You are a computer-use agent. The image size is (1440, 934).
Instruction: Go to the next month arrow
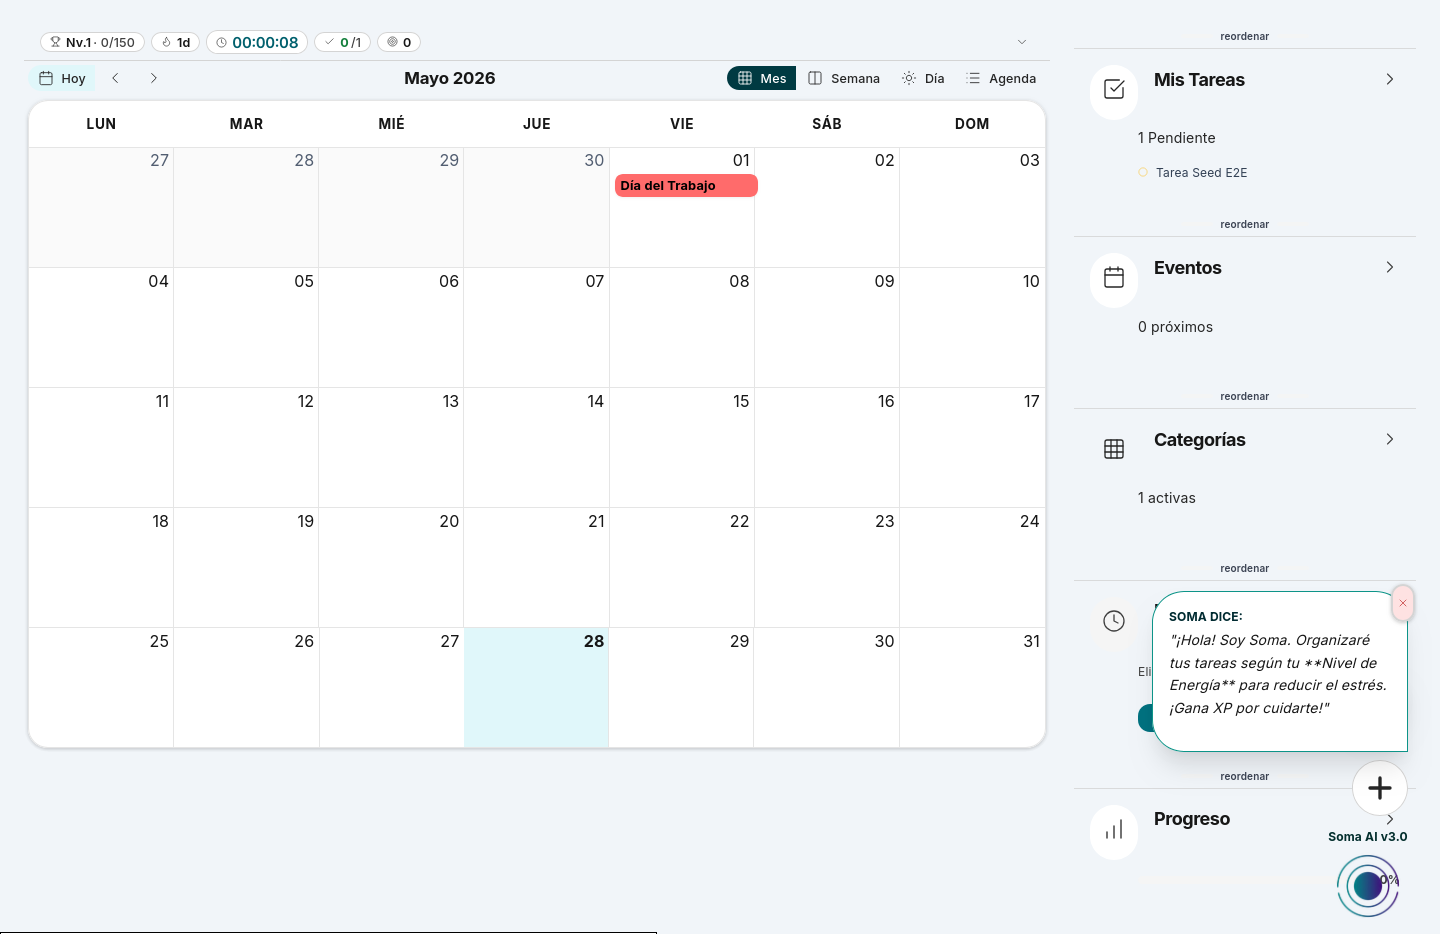tap(153, 78)
